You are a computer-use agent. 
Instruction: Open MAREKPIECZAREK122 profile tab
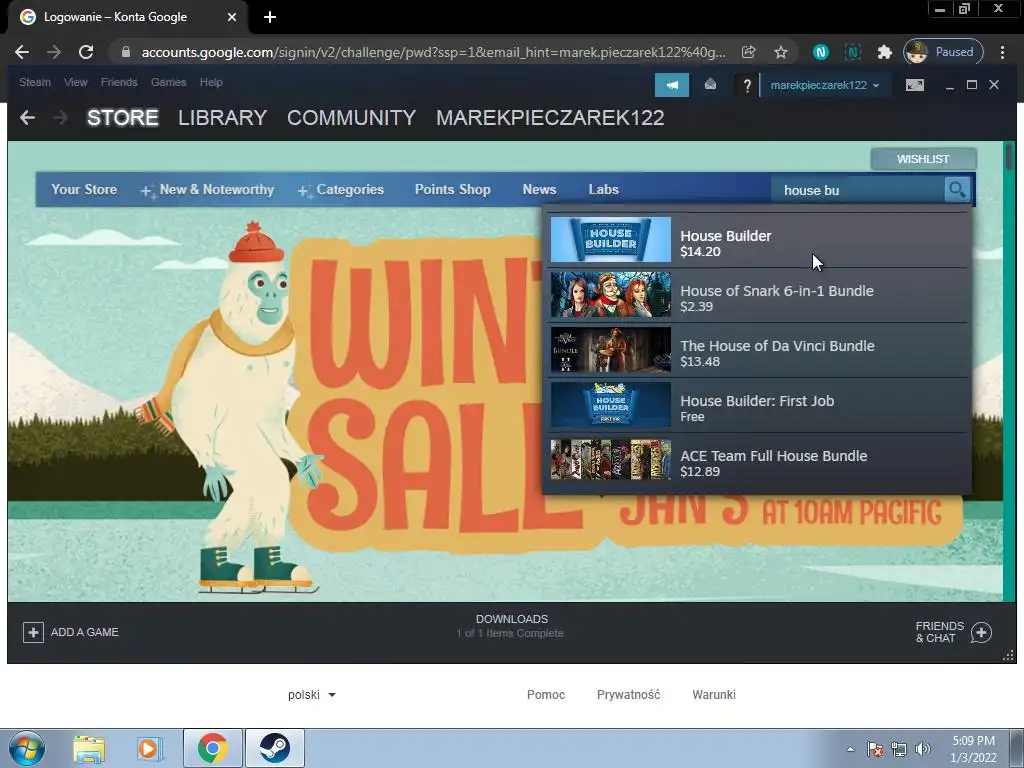coord(550,118)
